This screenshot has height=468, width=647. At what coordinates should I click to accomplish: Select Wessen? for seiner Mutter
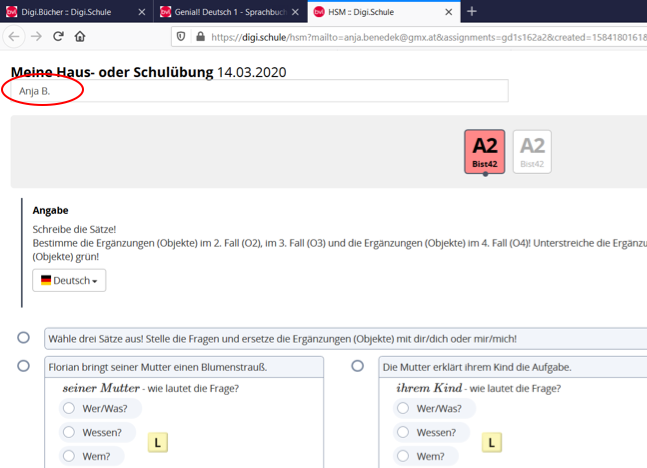pos(69,432)
